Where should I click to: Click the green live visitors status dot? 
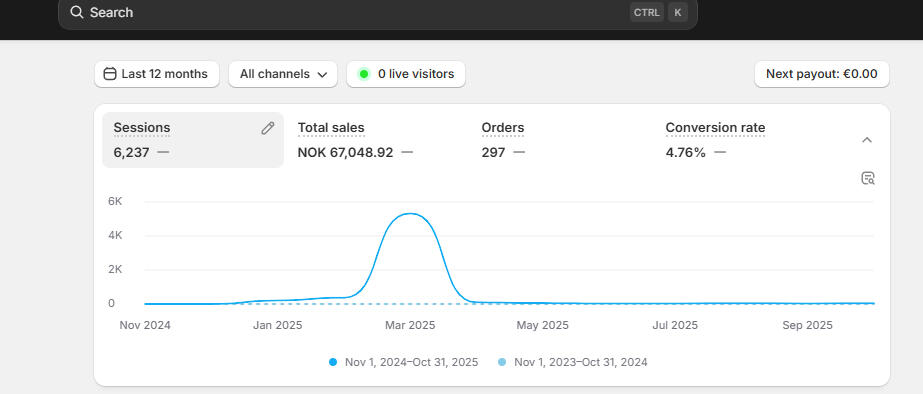tap(364, 74)
